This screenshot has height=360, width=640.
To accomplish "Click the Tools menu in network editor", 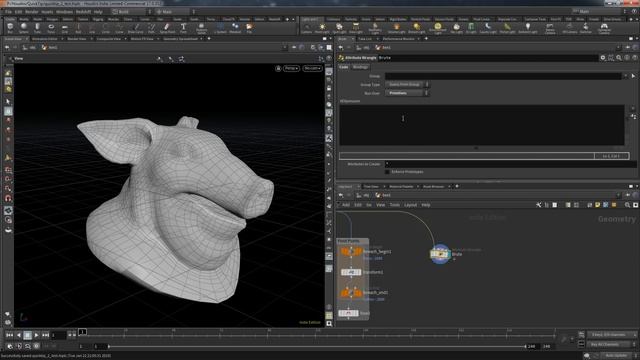I will point(394,205).
